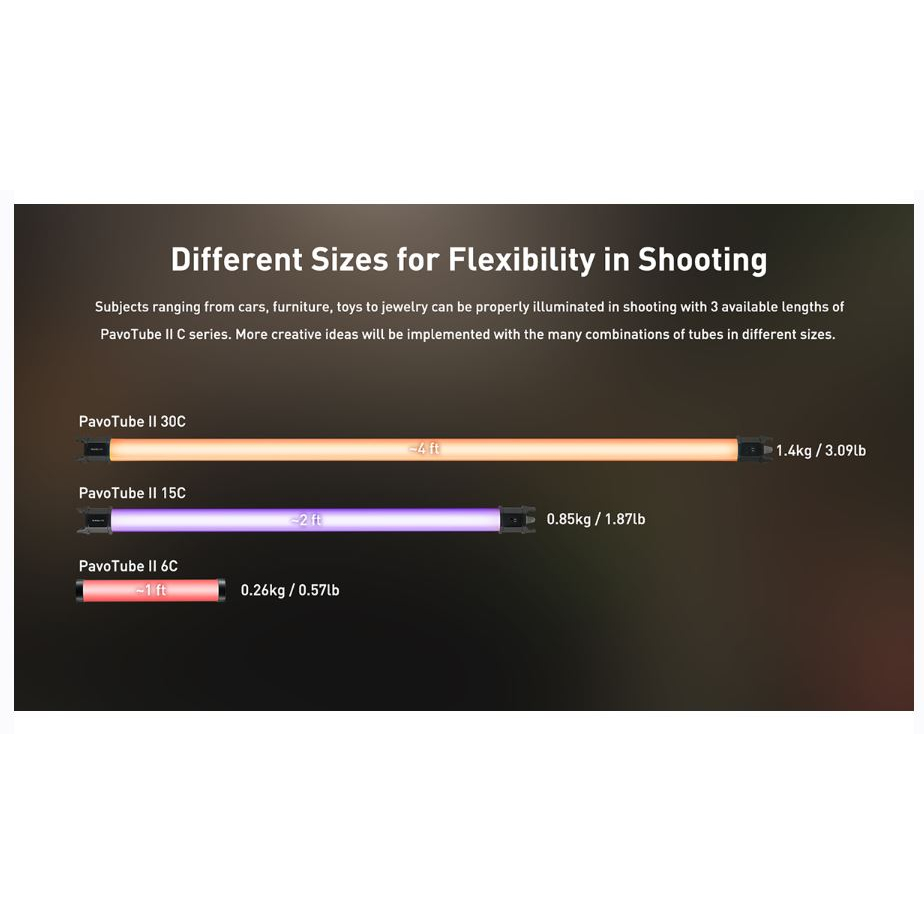This screenshot has height=924, width=924.
Task: Click the description line starting 'PavoTube II C series'
Action: (468, 335)
